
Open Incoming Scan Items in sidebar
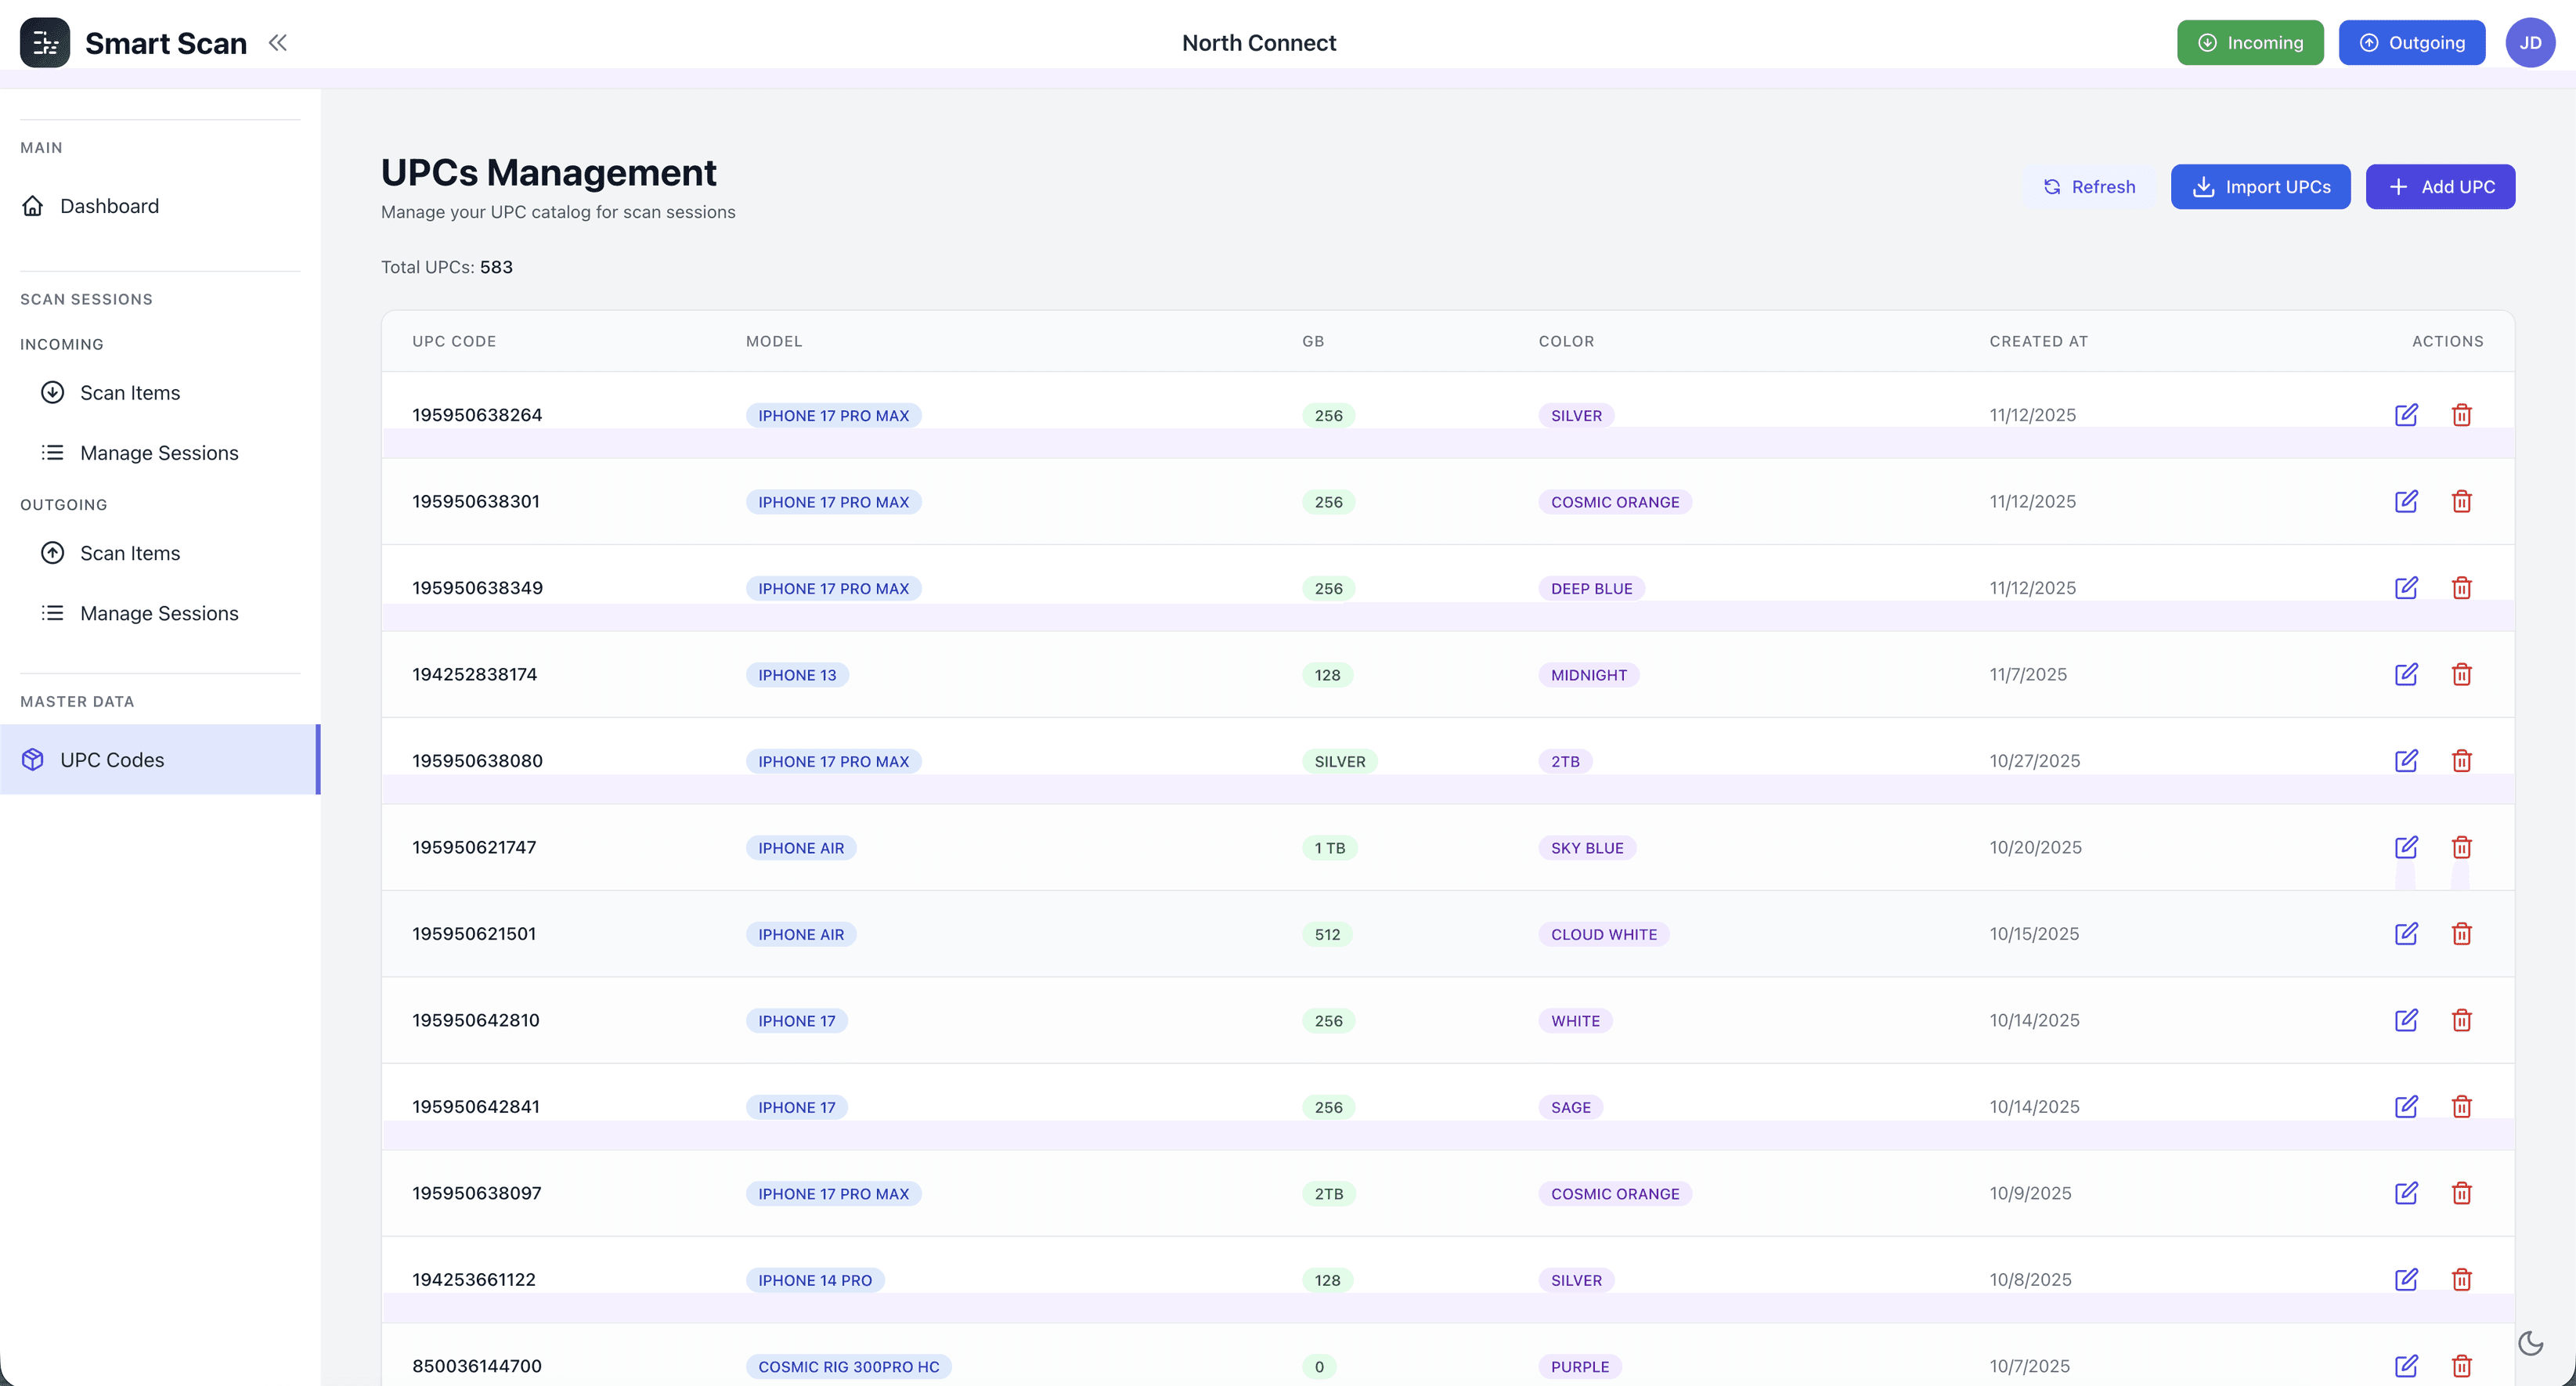[130, 393]
